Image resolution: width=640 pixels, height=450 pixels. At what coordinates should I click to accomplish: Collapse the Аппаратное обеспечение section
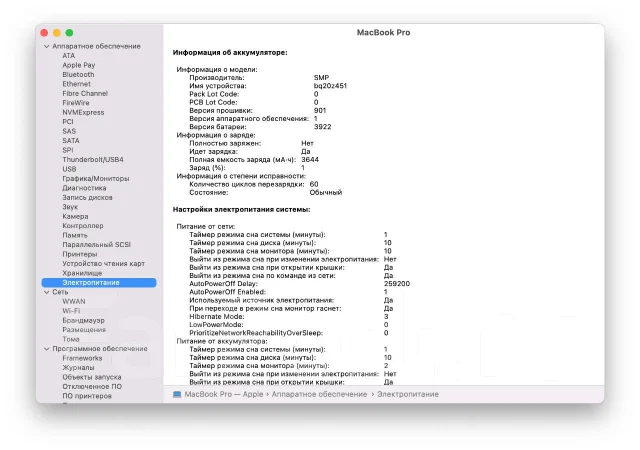tap(47, 47)
